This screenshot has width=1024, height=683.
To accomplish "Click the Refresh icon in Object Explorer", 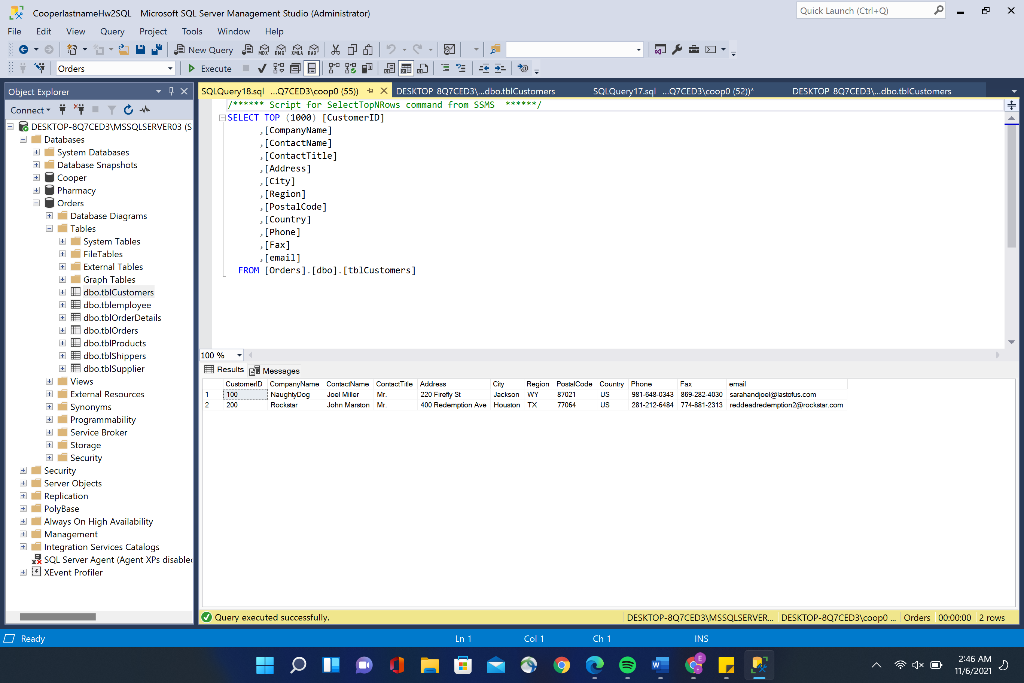I will pyautogui.click(x=128, y=110).
